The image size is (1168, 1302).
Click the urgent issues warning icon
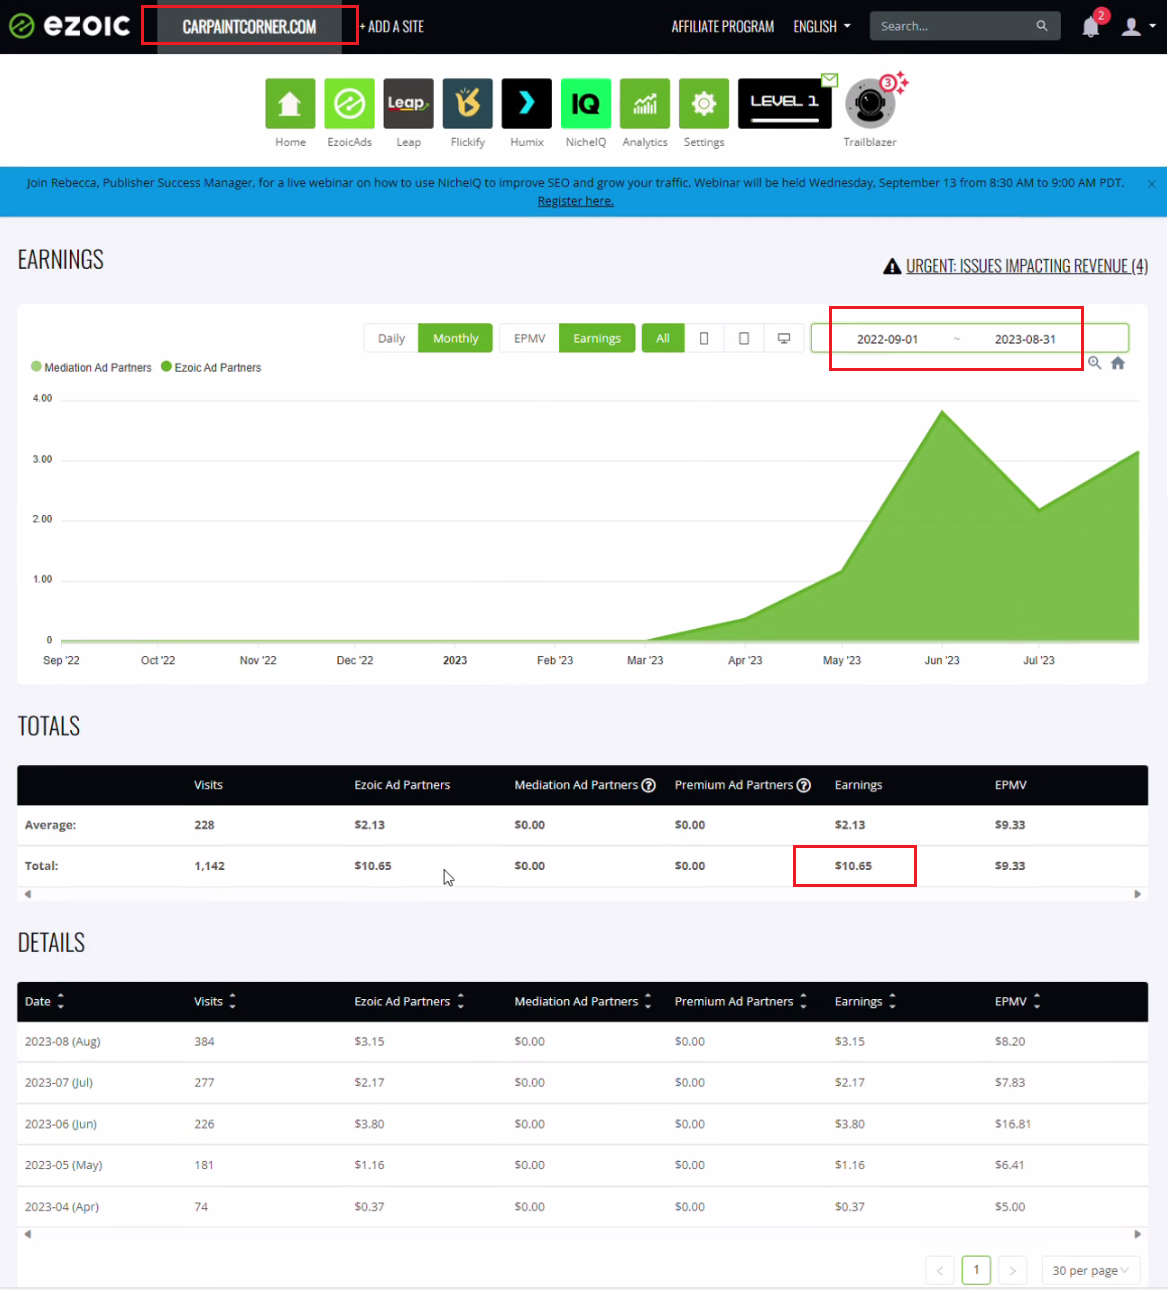[x=892, y=266]
